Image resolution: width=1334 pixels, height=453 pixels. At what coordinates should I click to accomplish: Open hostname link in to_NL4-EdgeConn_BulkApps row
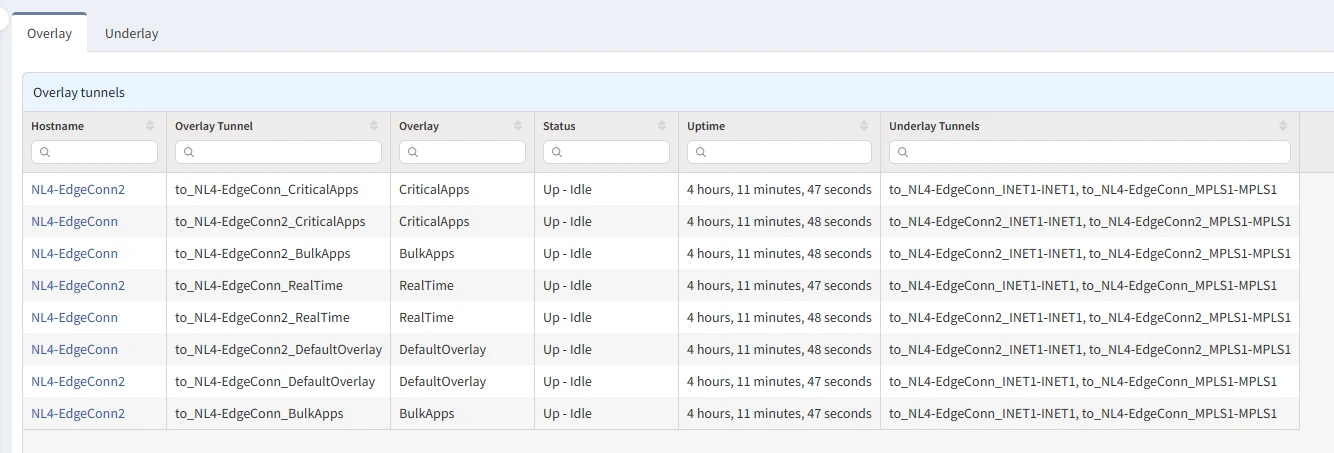click(78, 413)
